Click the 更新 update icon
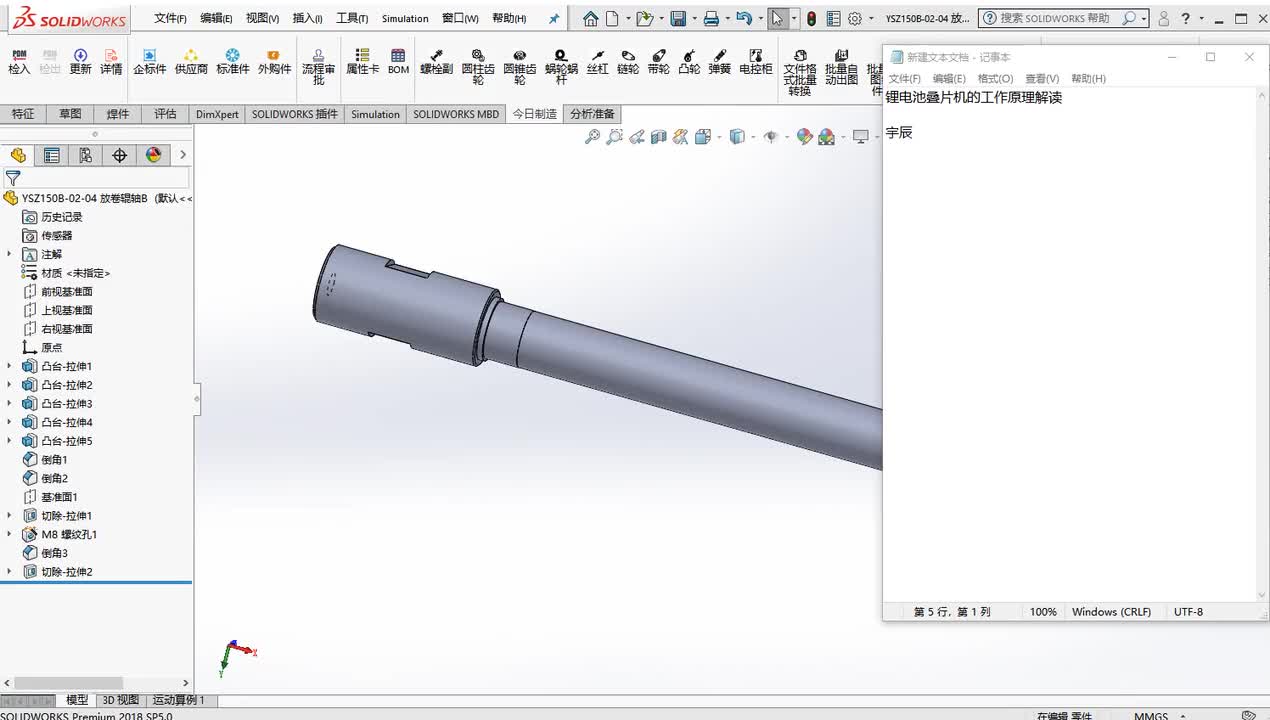 [x=81, y=62]
